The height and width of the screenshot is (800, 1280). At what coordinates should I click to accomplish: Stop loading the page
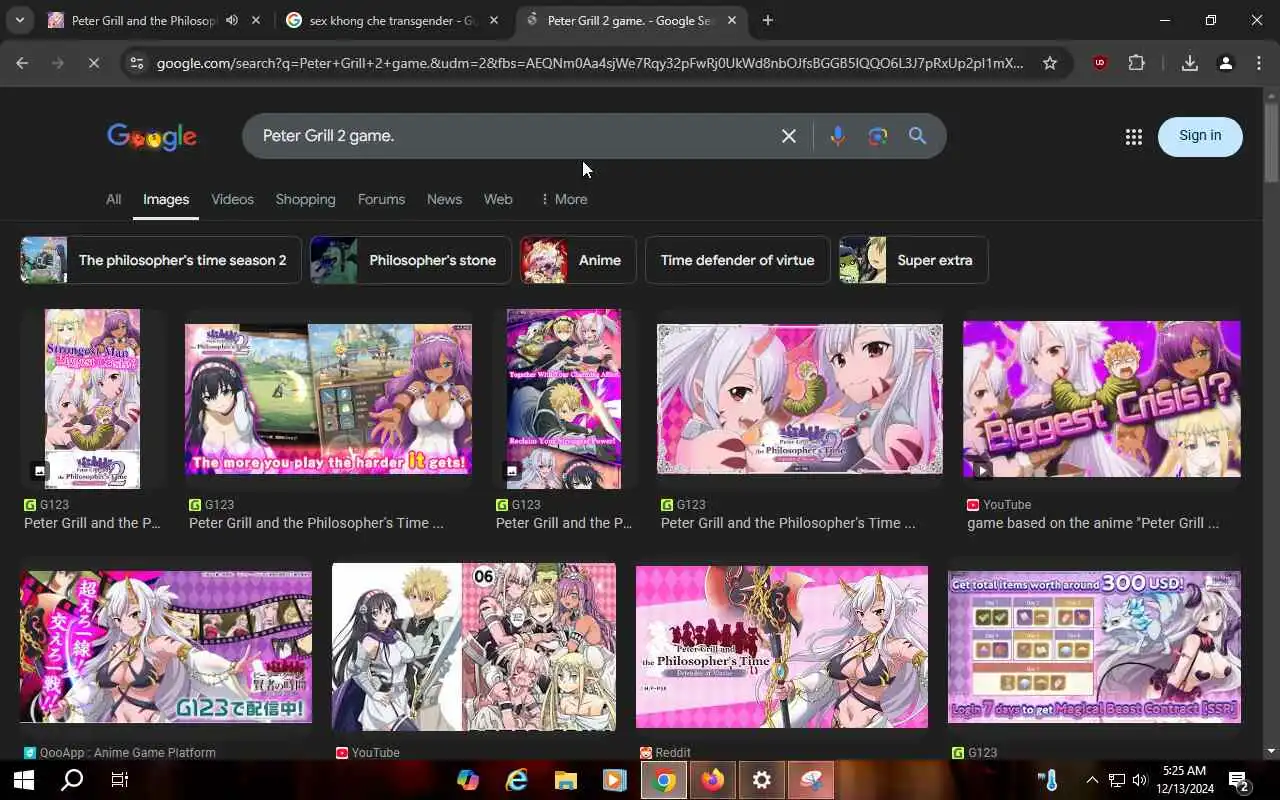click(x=93, y=63)
